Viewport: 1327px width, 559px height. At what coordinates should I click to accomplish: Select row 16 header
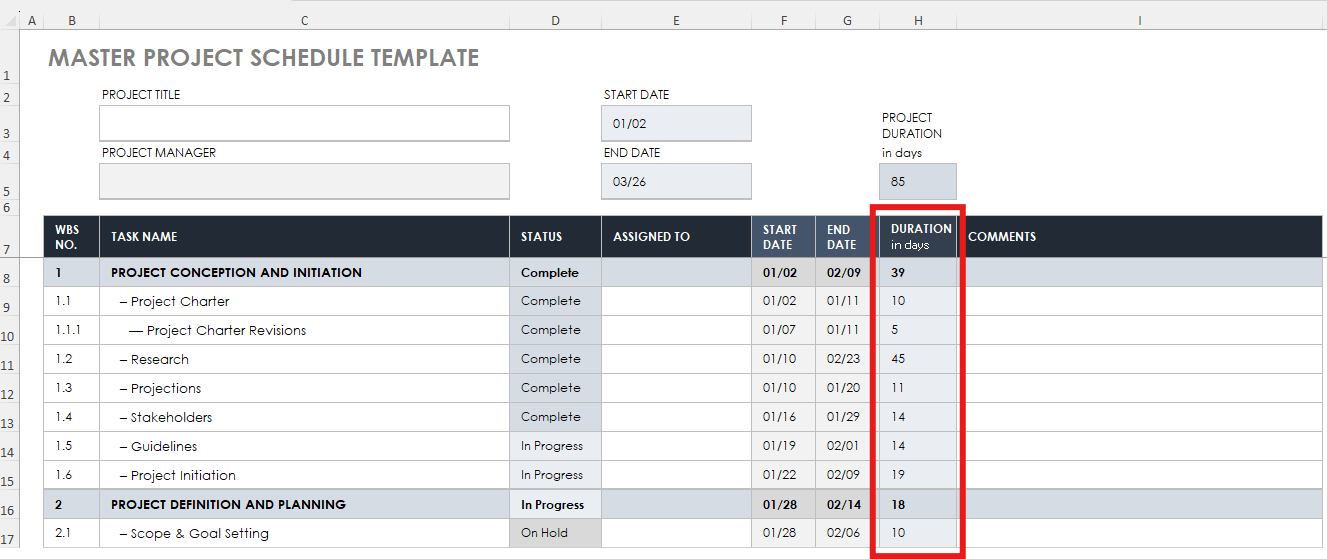[x=8, y=504]
